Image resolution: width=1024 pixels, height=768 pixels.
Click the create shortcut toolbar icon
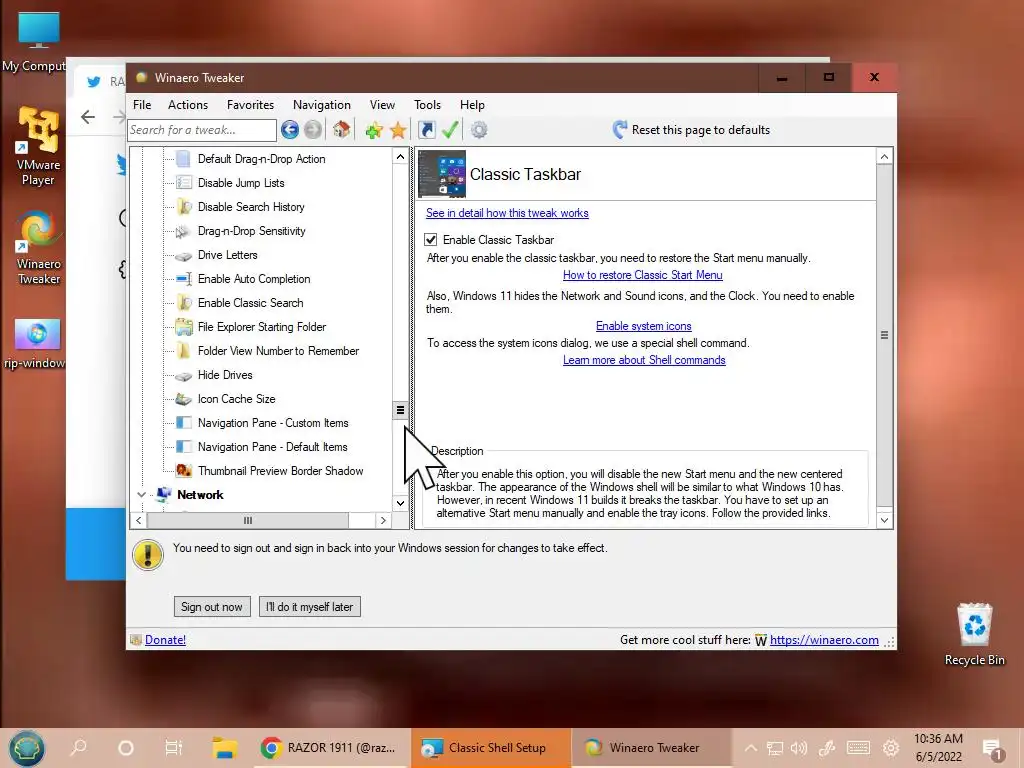[x=426, y=130]
